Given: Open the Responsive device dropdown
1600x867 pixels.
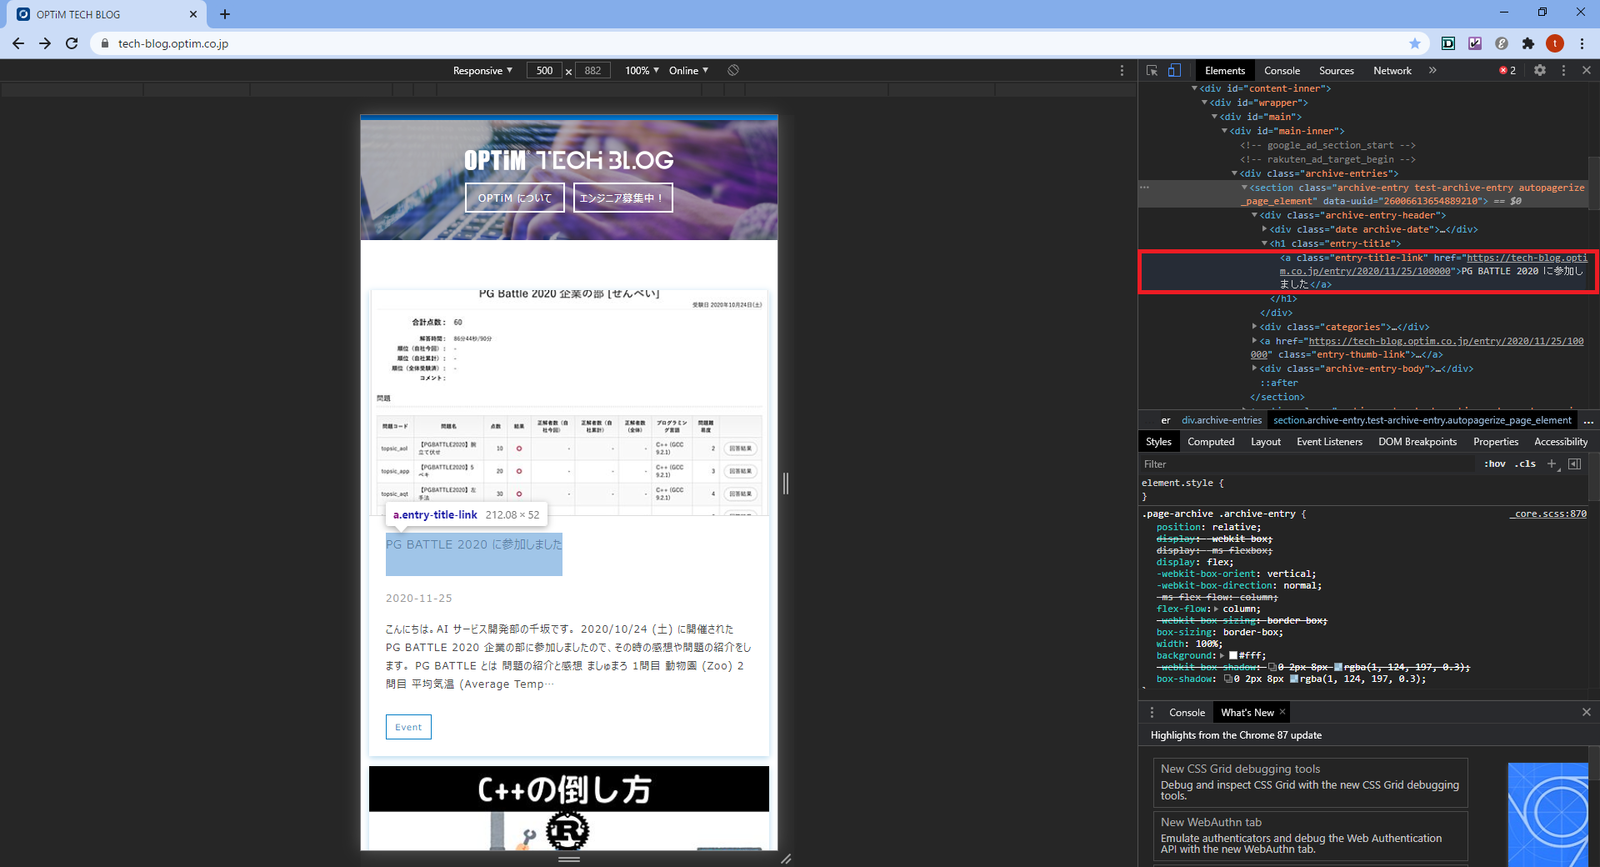Looking at the screenshot, I should (483, 70).
